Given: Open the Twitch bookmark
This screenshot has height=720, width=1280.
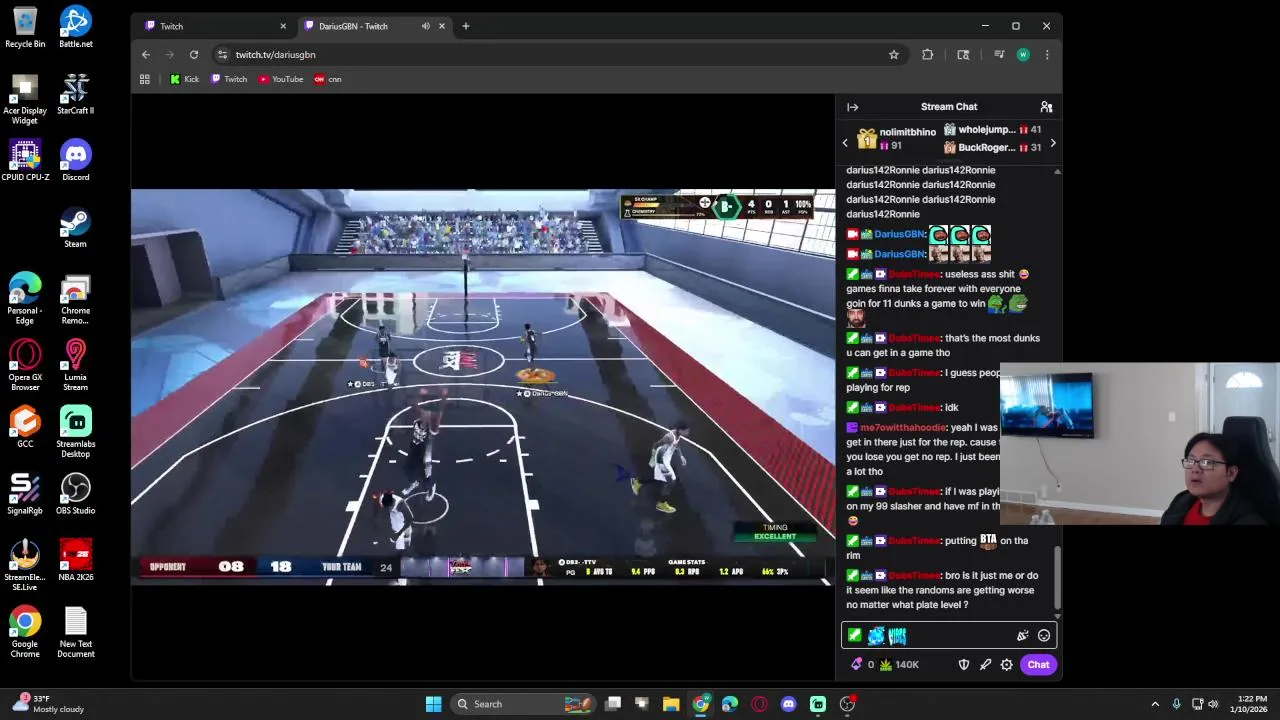Looking at the screenshot, I should coord(229,79).
